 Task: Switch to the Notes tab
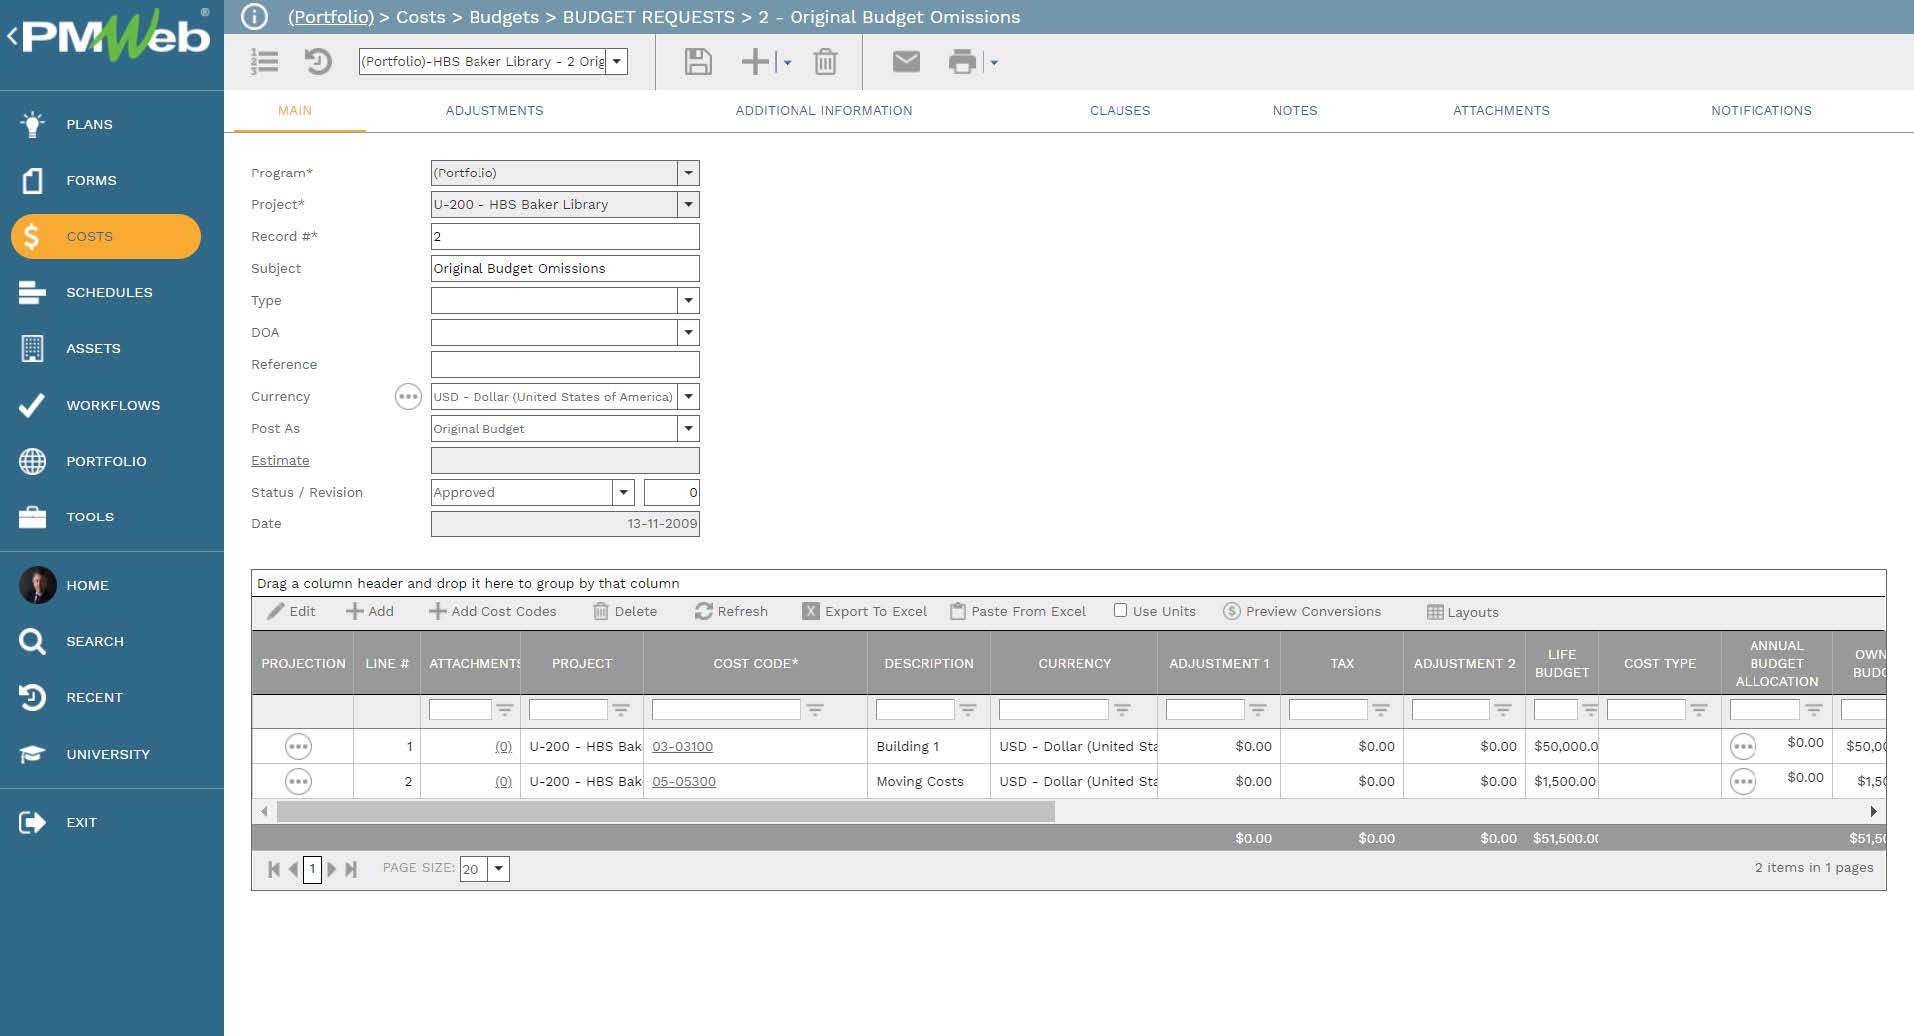click(1295, 110)
